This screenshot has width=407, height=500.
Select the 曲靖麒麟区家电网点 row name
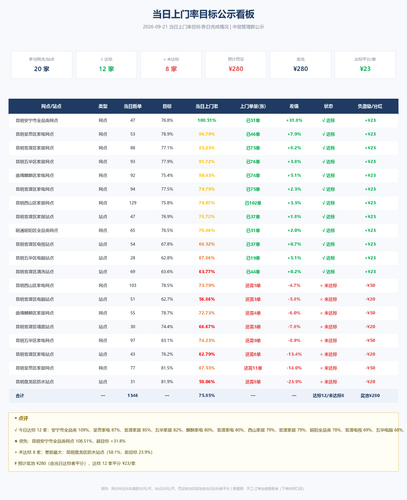click(35, 175)
